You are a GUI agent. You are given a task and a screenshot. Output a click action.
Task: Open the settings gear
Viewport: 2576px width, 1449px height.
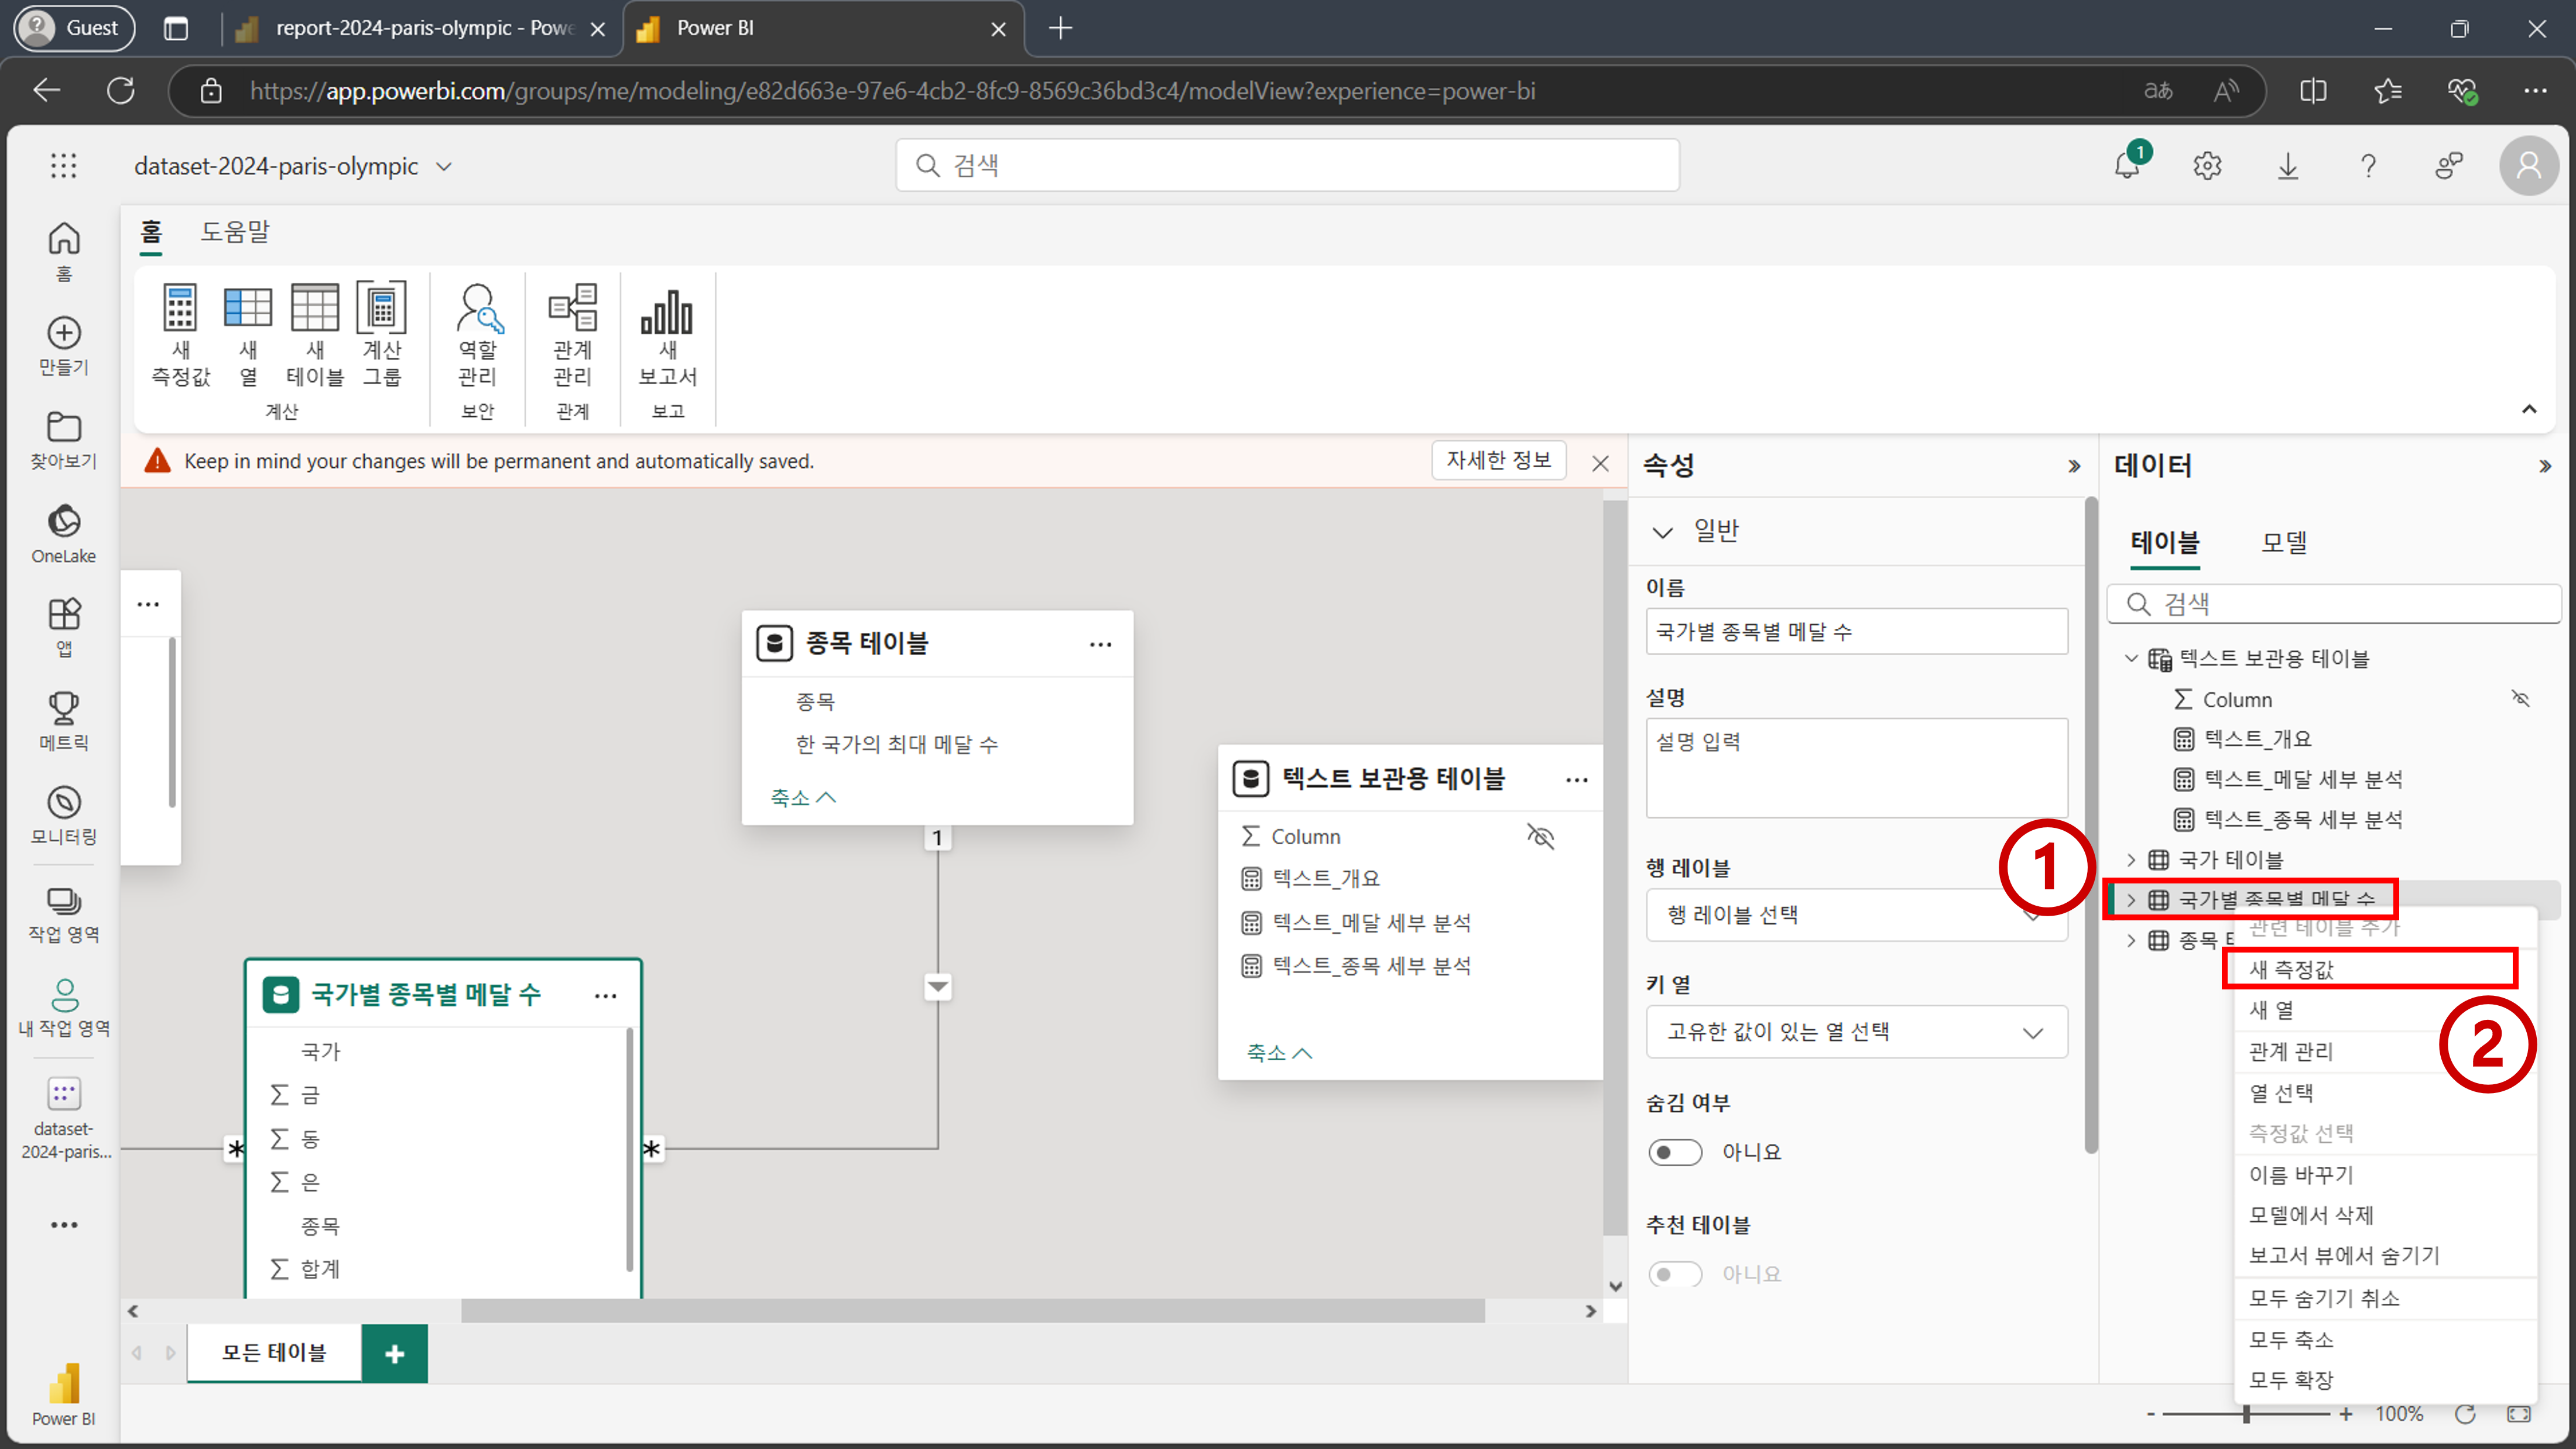(x=2208, y=165)
